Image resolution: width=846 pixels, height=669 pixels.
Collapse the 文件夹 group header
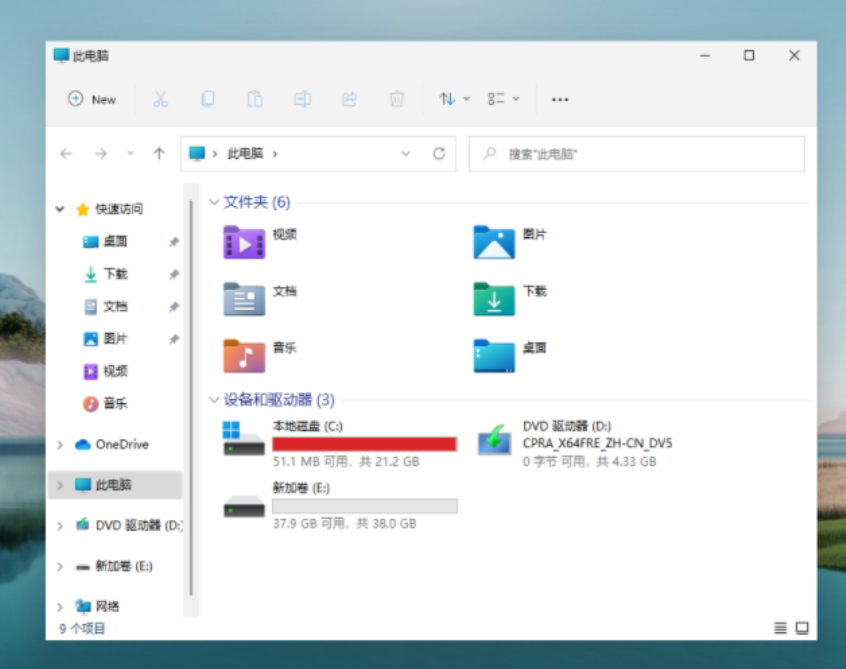pyautogui.click(x=214, y=202)
